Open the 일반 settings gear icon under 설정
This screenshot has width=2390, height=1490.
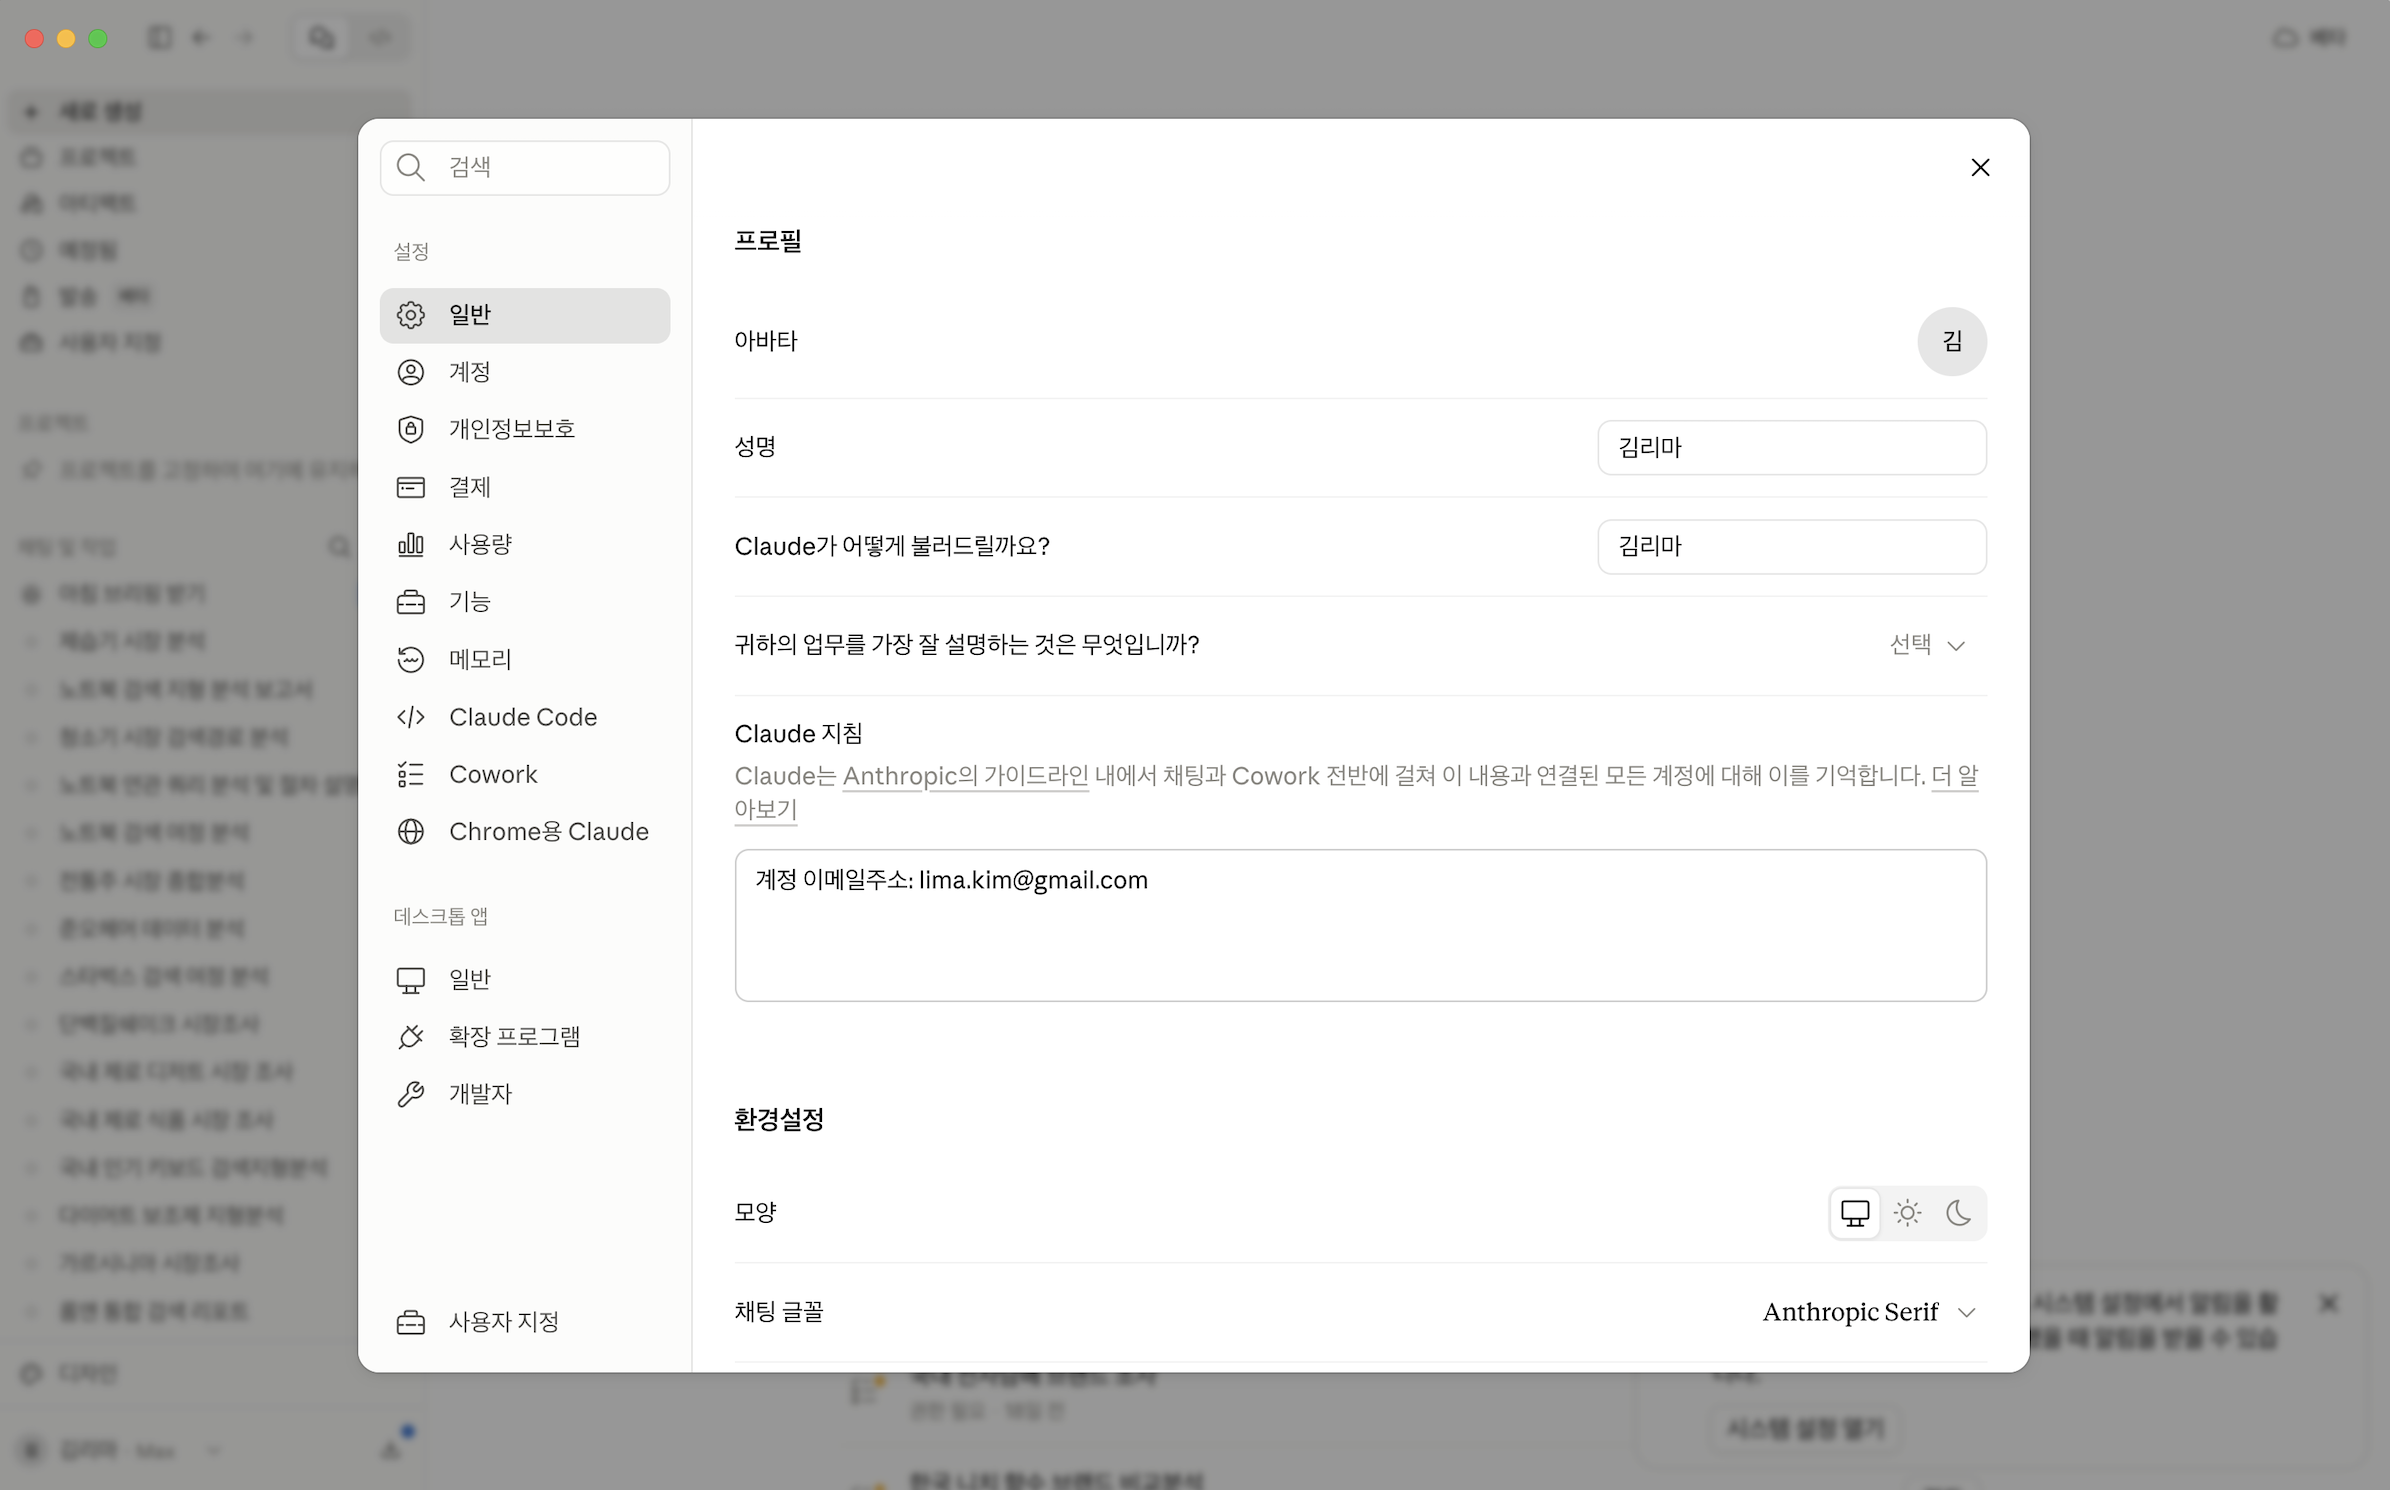point(411,315)
